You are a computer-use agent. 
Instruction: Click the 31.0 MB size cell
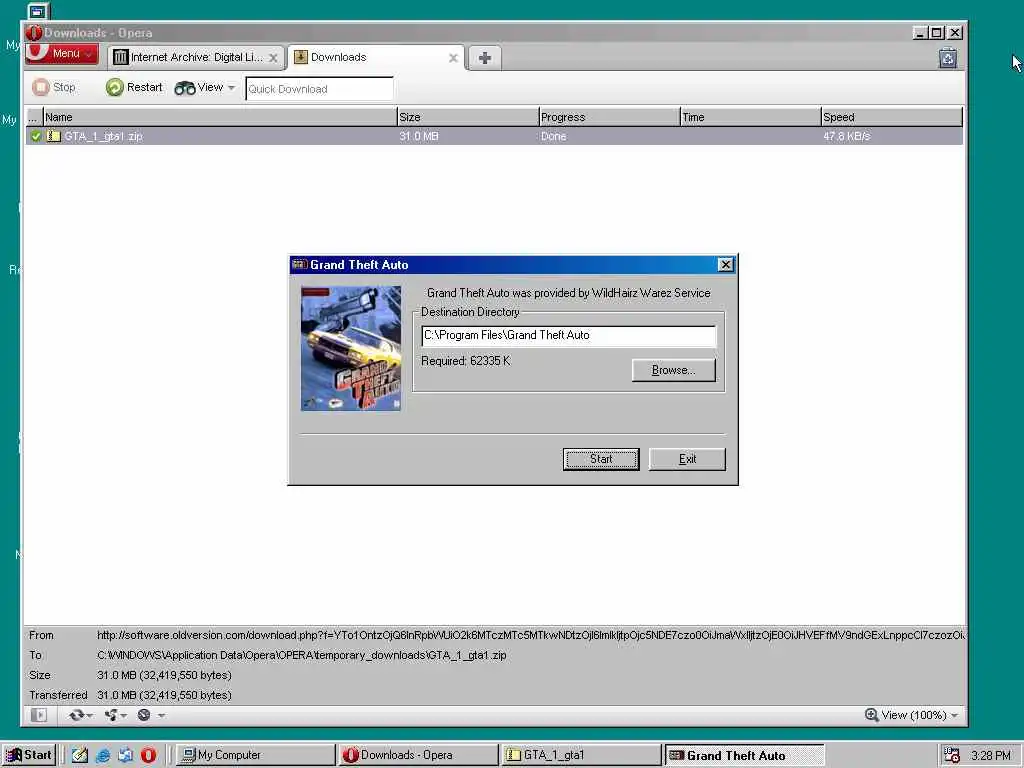[419, 136]
